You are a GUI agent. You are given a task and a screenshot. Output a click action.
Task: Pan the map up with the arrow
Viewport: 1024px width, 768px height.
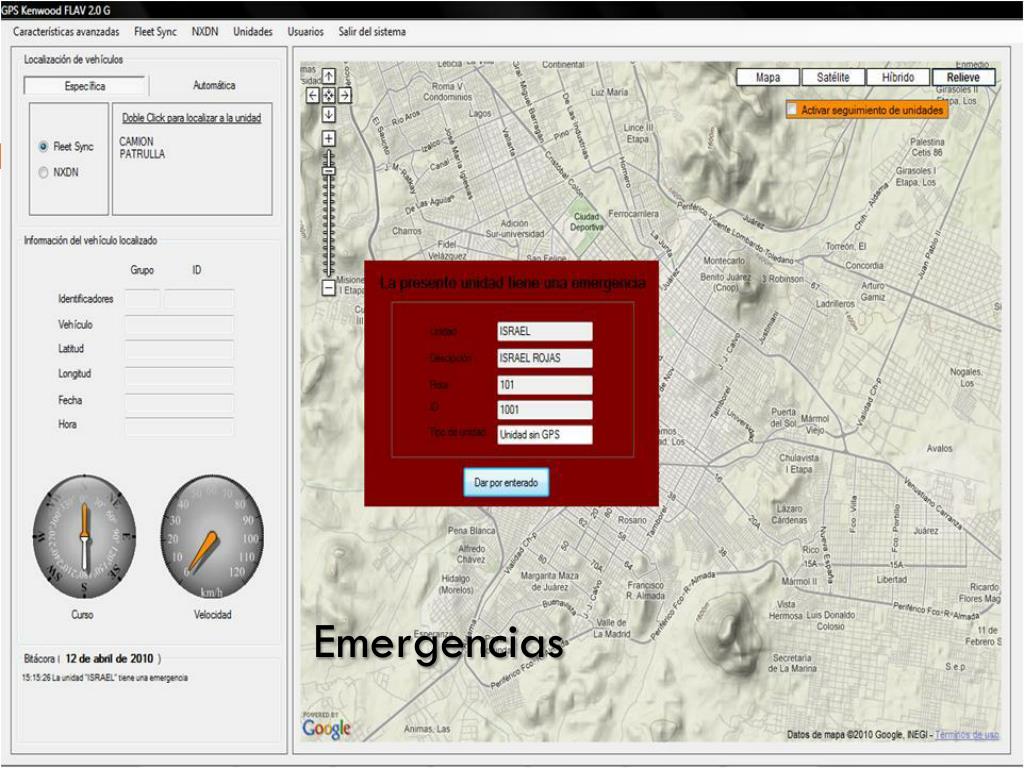click(x=328, y=76)
